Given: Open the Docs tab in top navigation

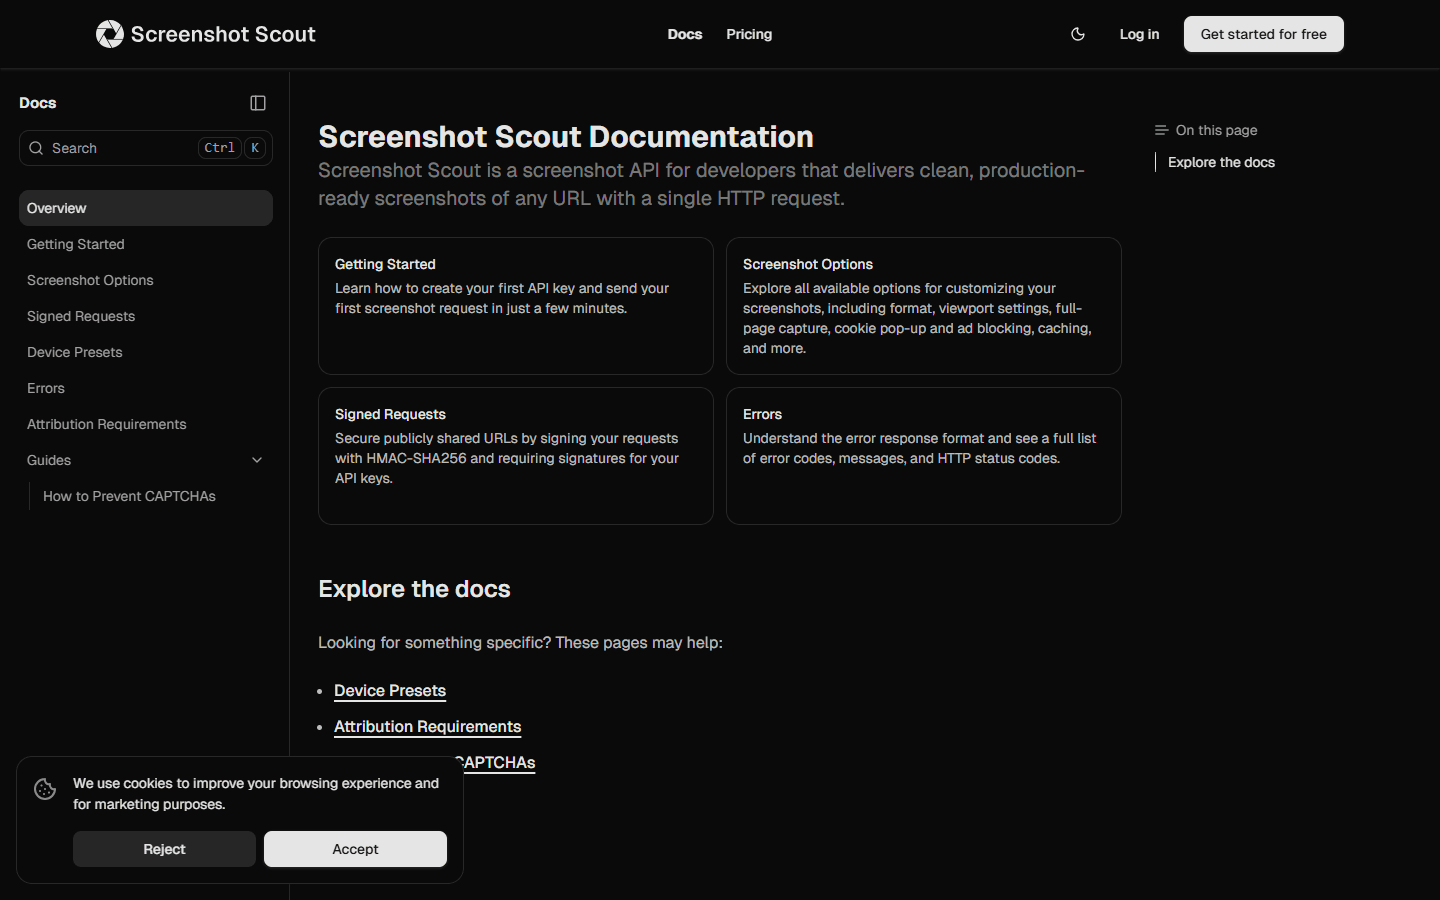Looking at the screenshot, I should coord(684,34).
